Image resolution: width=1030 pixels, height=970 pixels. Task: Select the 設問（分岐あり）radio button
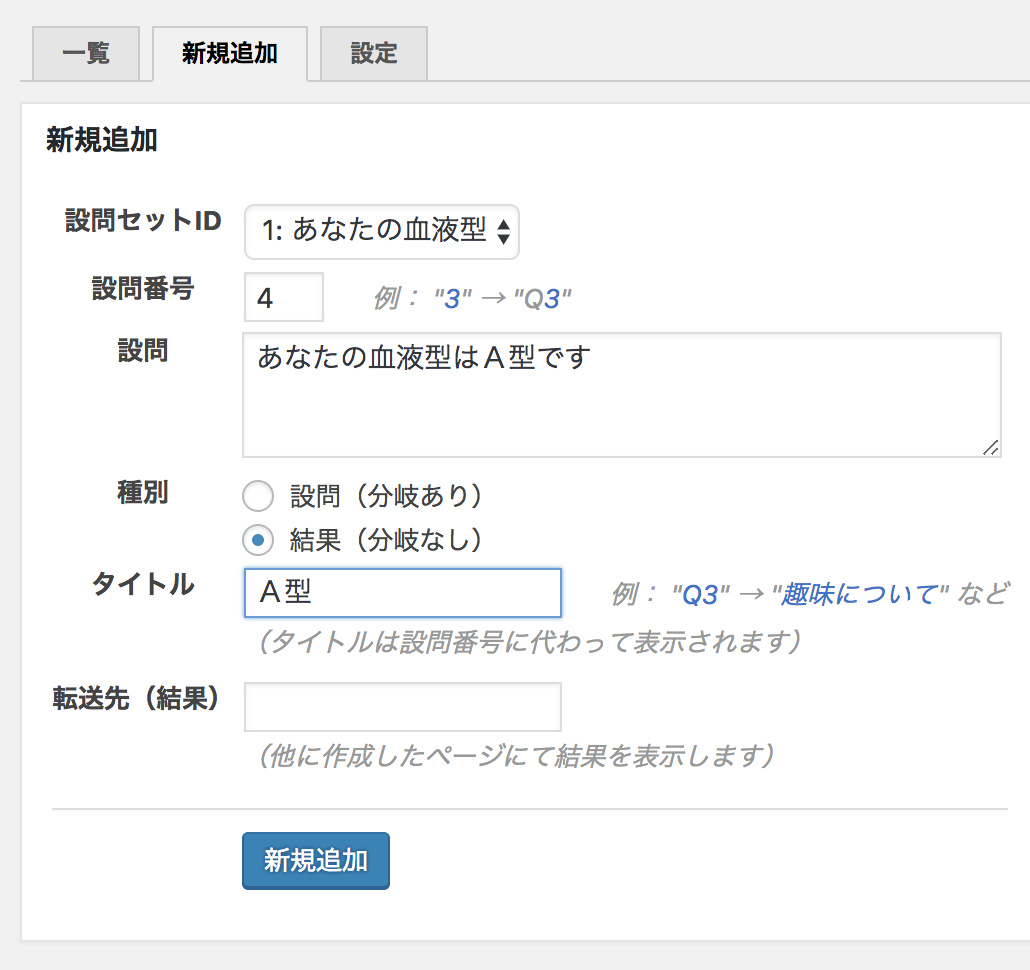tap(258, 495)
